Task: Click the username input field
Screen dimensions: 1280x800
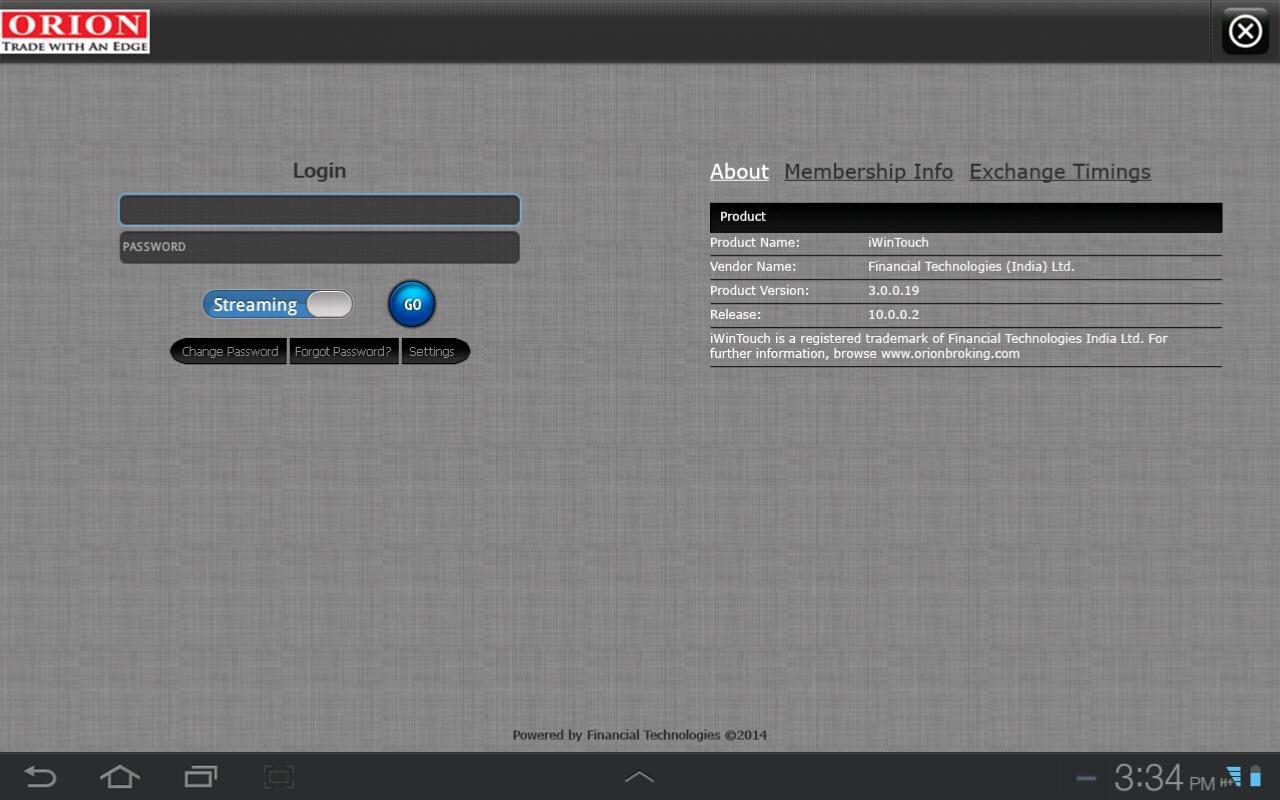Action: click(319, 210)
